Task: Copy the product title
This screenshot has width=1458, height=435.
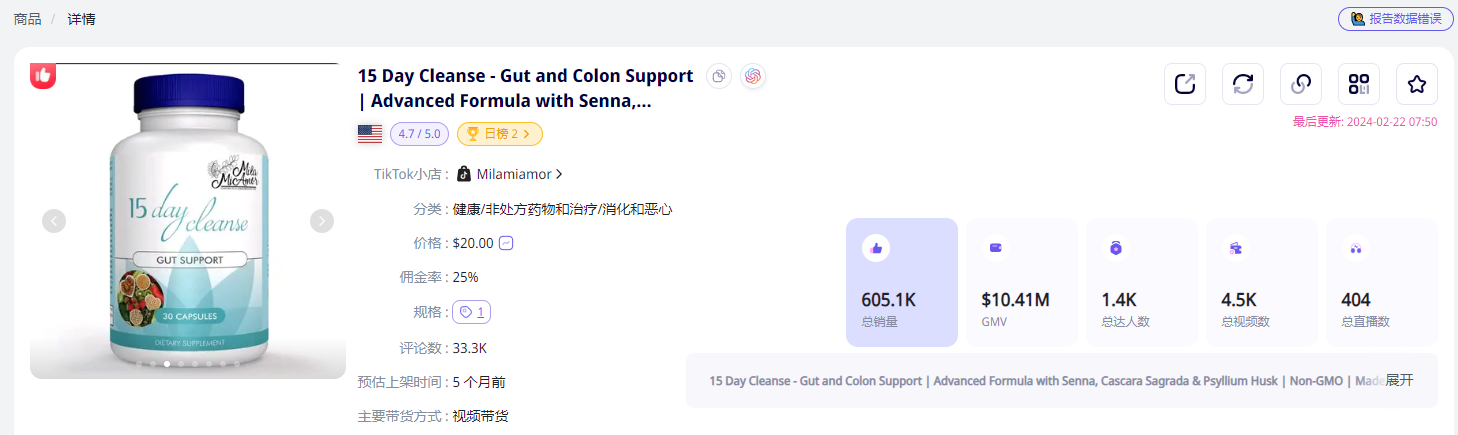Action: 719,76
